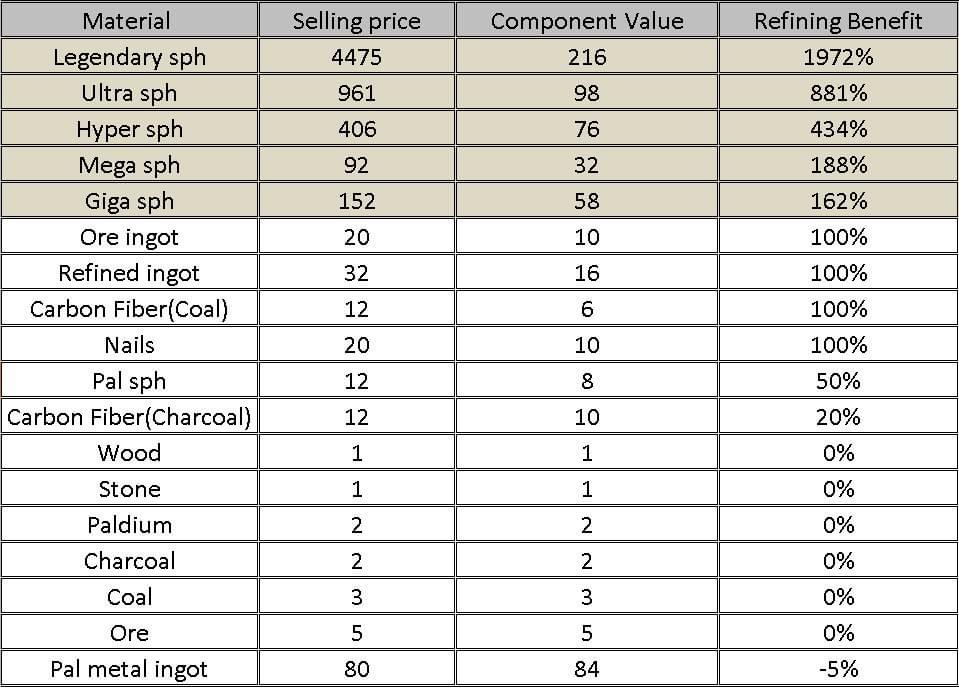Select the Carbon Fiber(Charcoal) cell
This screenshot has width=959, height=687.
tap(129, 417)
